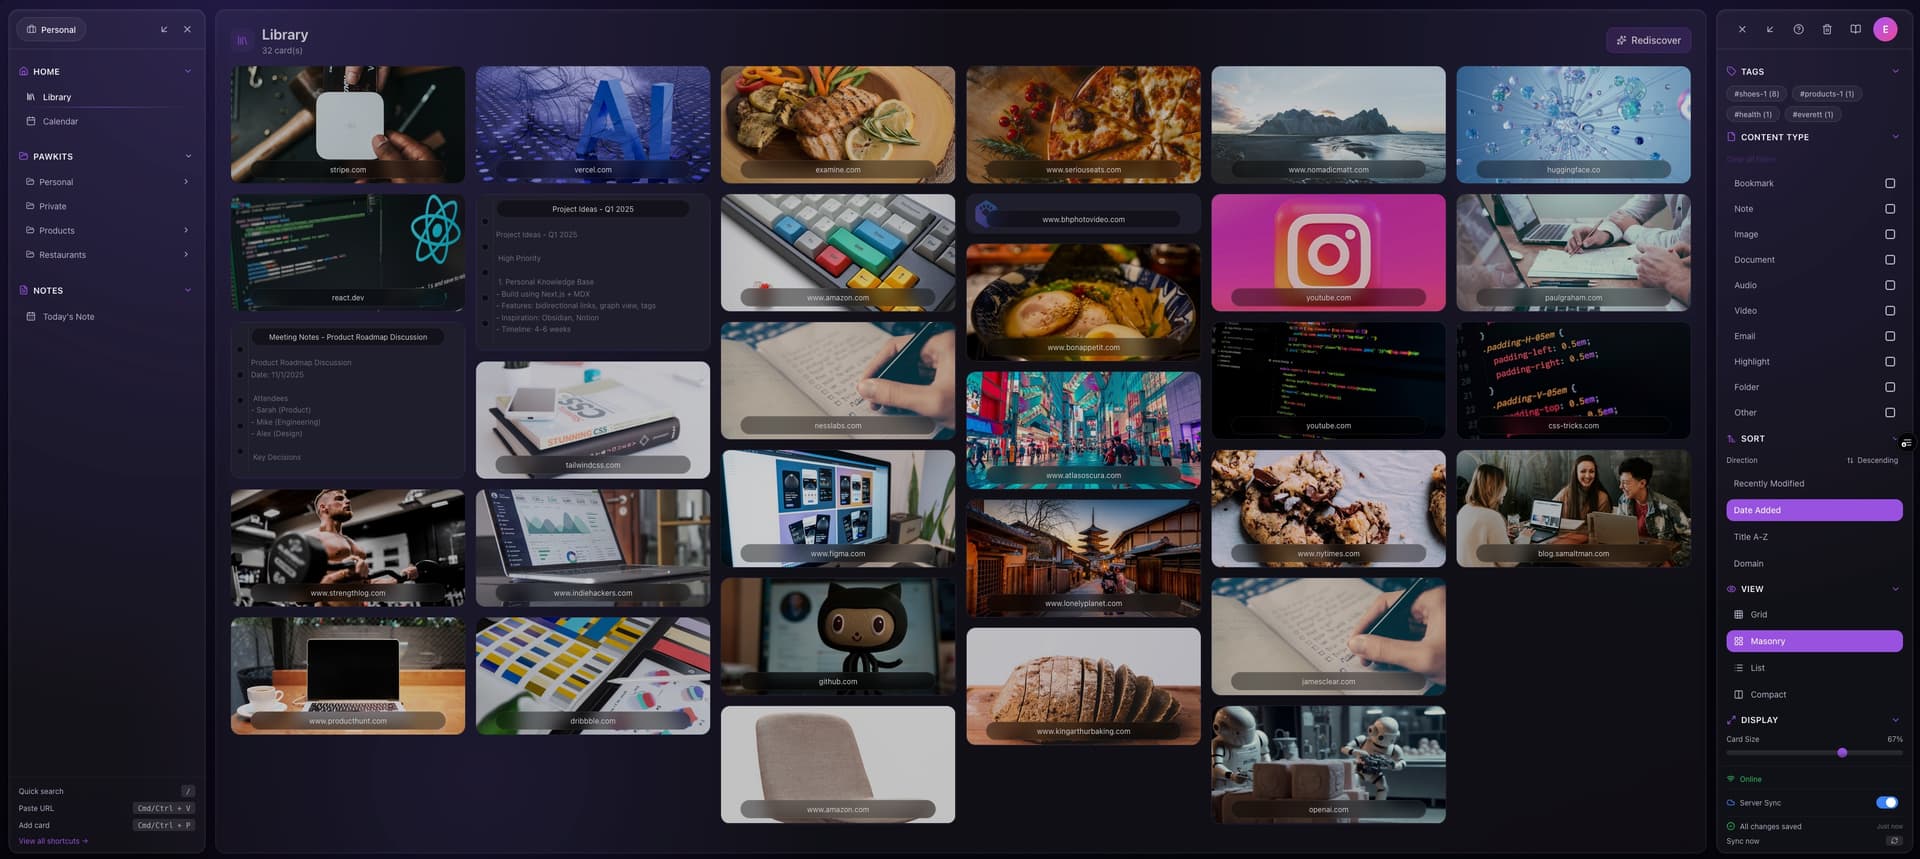The width and height of the screenshot is (1920, 859).
Task: Sort by Title A-Z
Action: [1750, 537]
